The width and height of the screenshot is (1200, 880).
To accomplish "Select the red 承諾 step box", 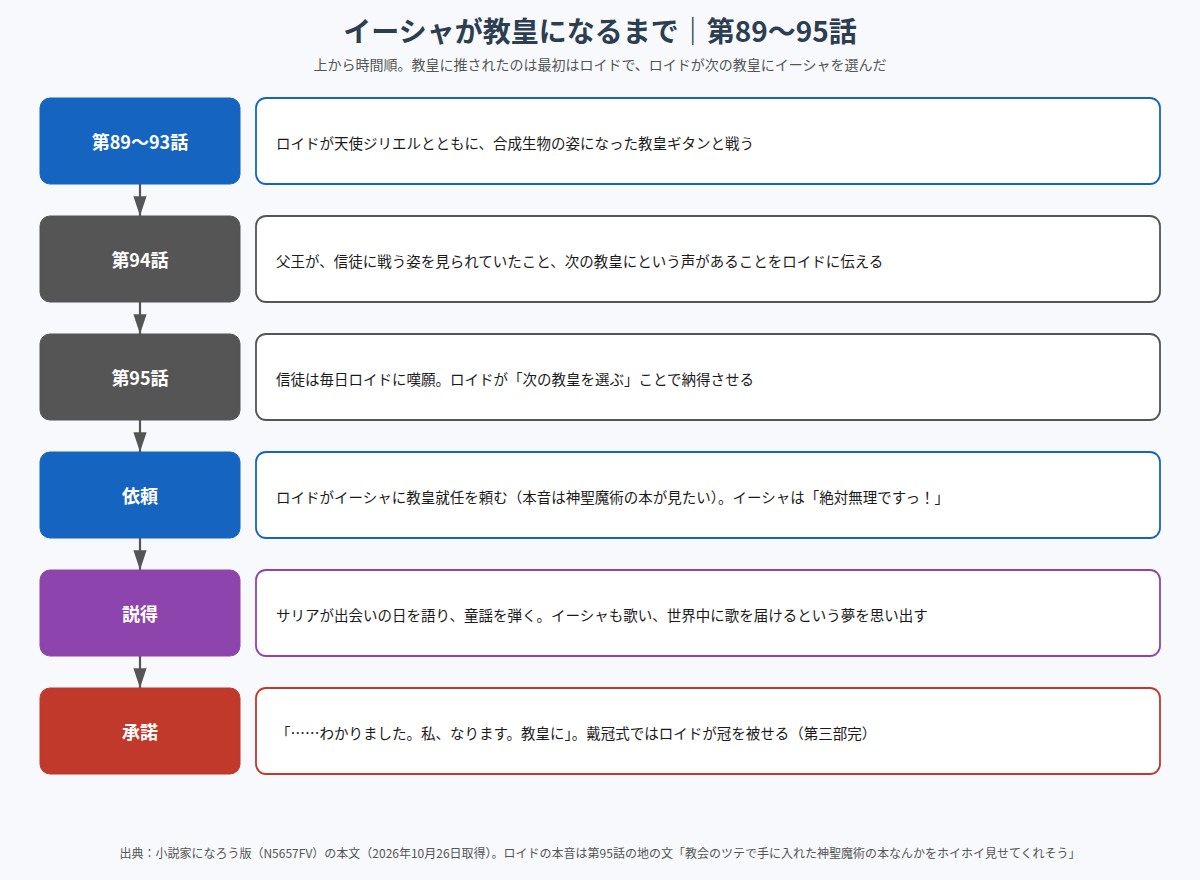I will pos(140,731).
